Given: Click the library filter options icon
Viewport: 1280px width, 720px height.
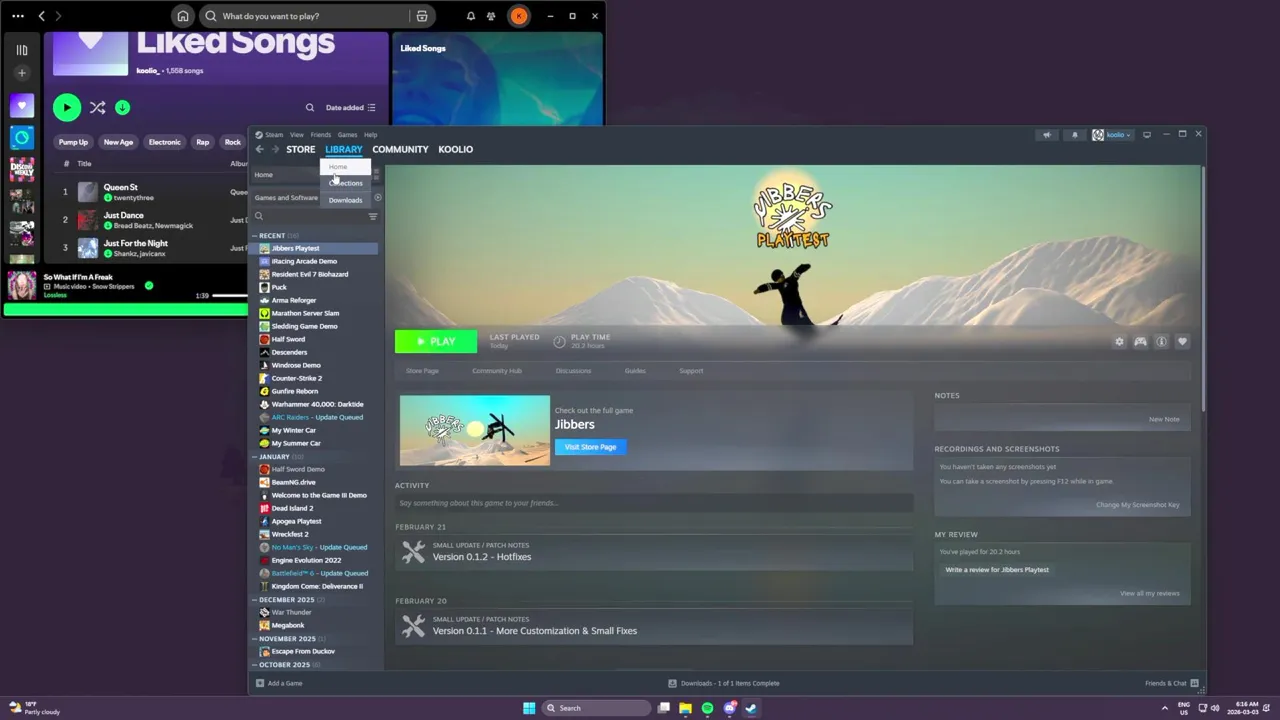Looking at the screenshot, I should [x=373, y=216].
